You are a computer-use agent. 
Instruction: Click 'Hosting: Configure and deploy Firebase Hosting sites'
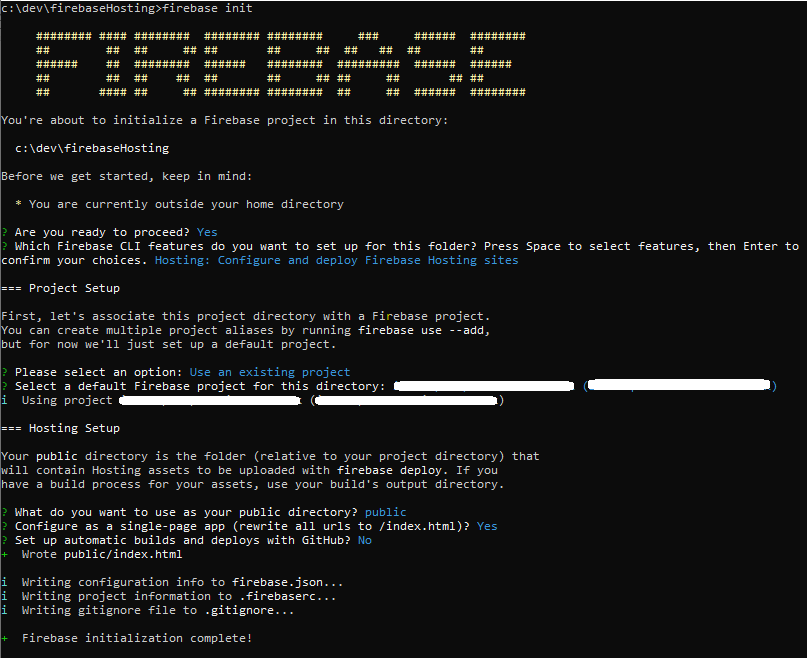tap(336, 260)
